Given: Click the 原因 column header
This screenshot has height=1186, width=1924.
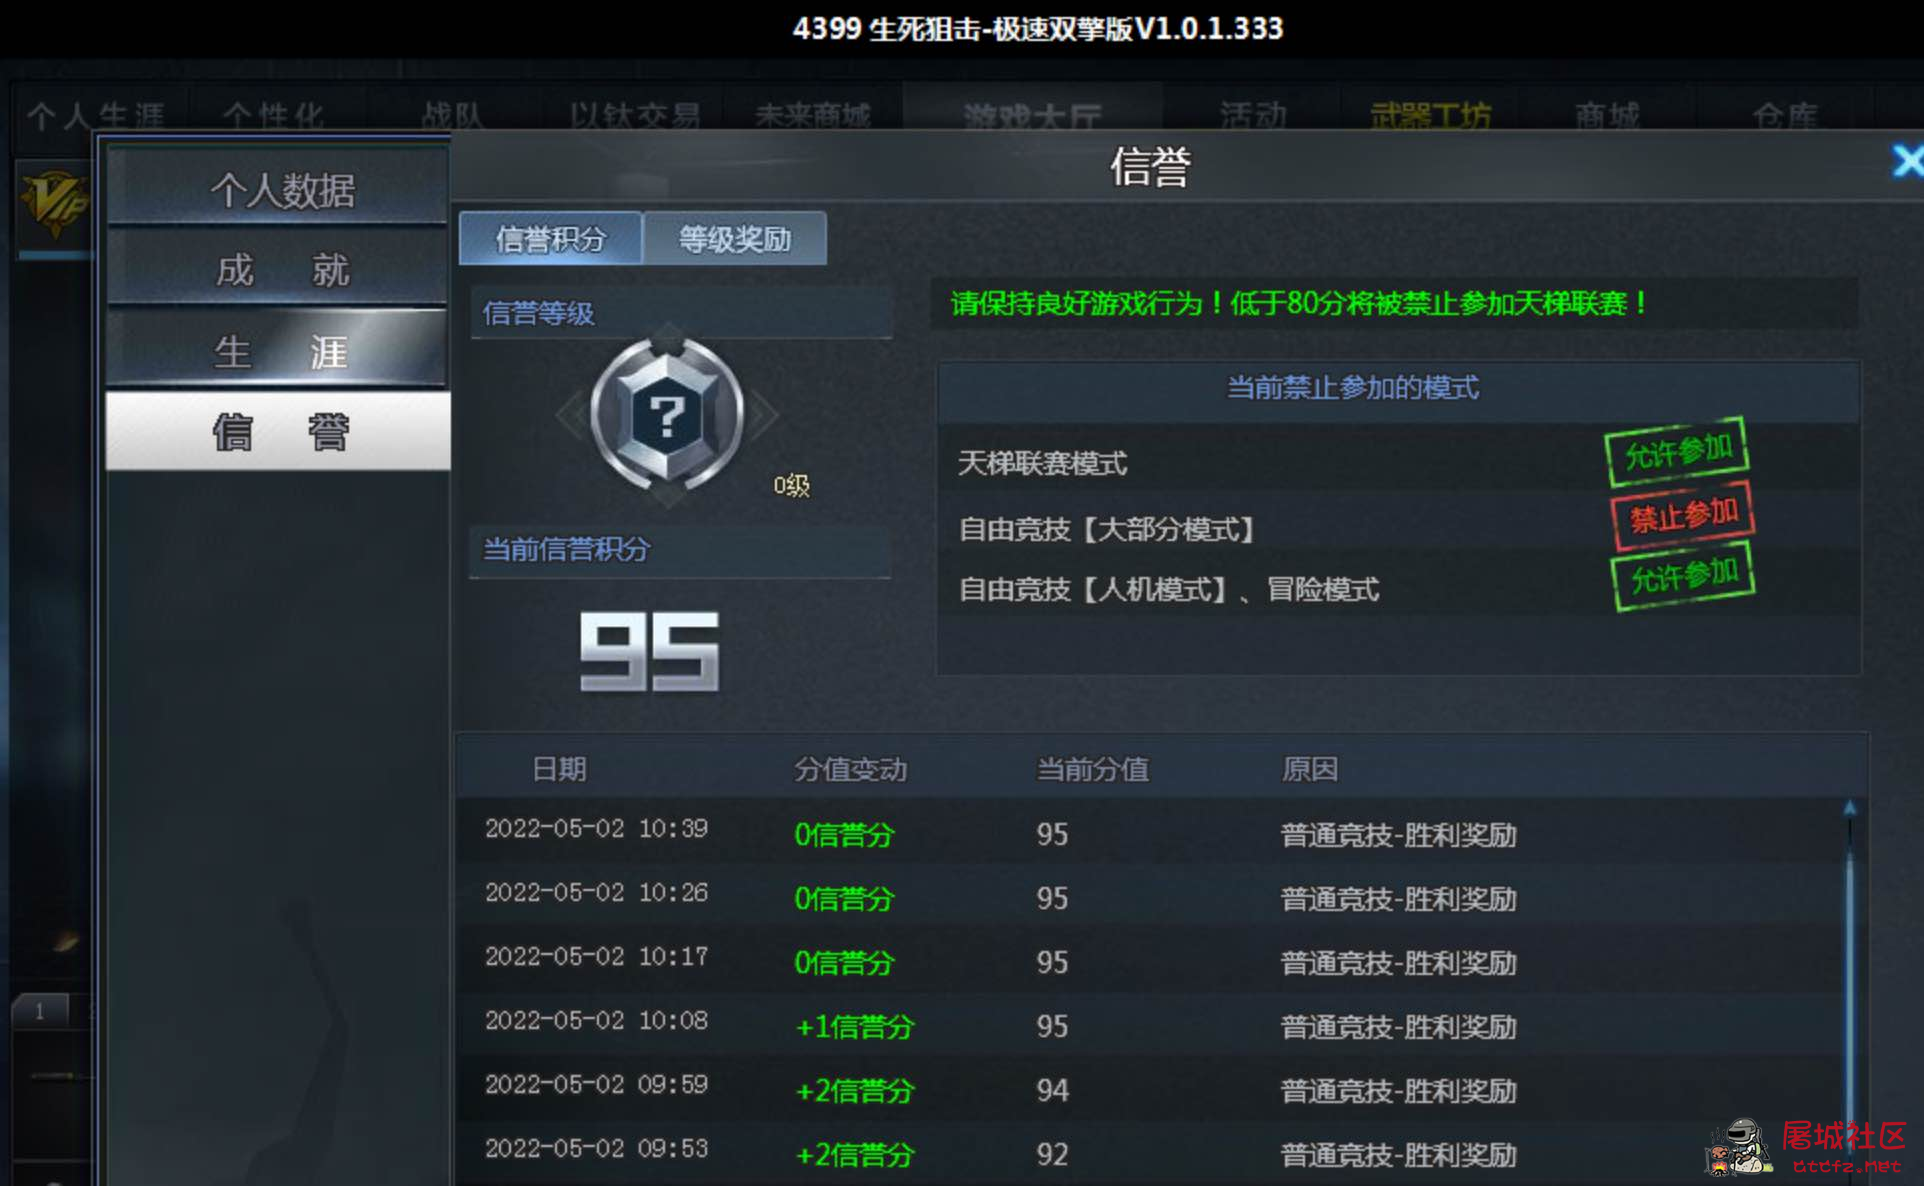Looking at the screenshot, I should (1309, 768).
